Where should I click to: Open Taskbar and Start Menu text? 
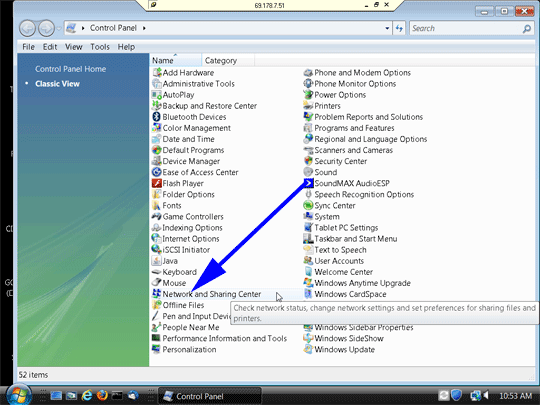356,239
